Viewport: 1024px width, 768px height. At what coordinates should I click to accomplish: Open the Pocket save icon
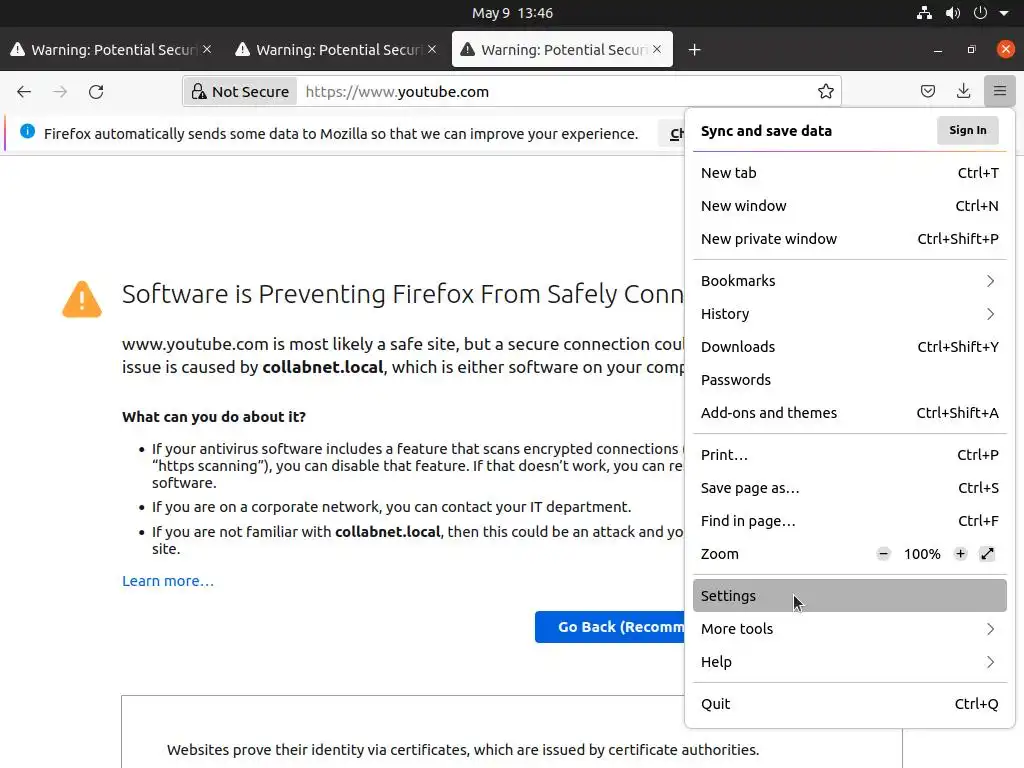928,92
